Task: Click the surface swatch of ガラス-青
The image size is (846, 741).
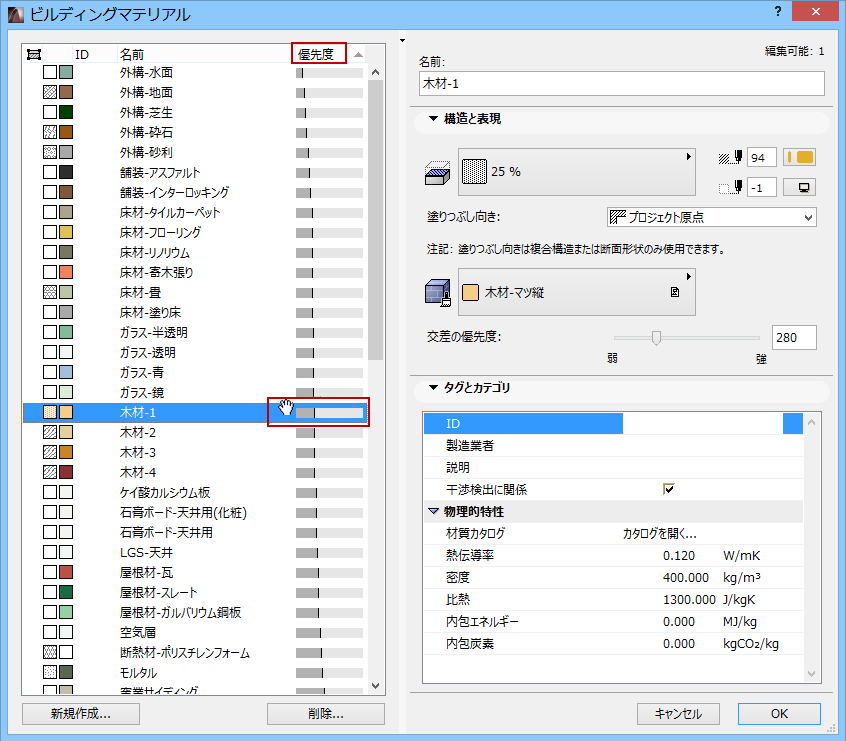Action: coord(66,372)
